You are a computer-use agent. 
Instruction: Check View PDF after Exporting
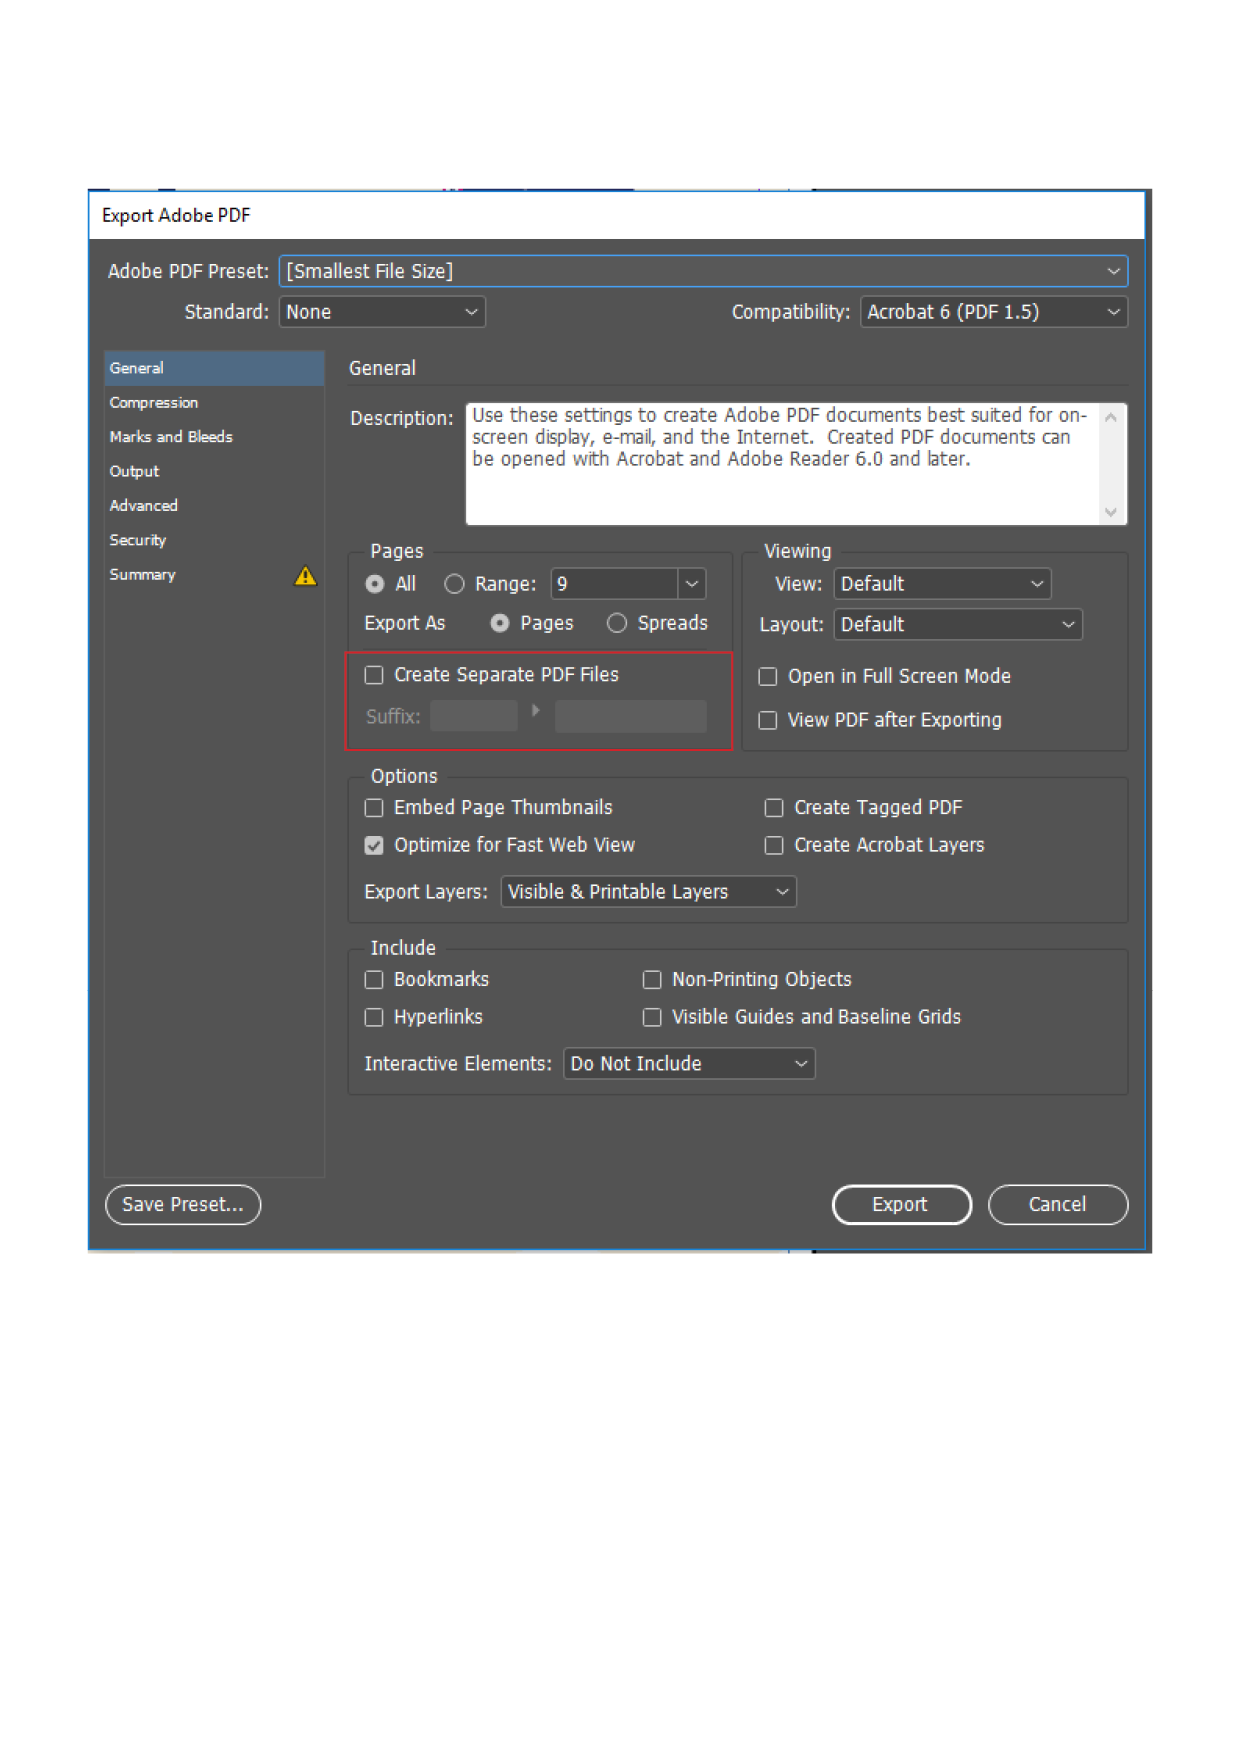(768, 721)
